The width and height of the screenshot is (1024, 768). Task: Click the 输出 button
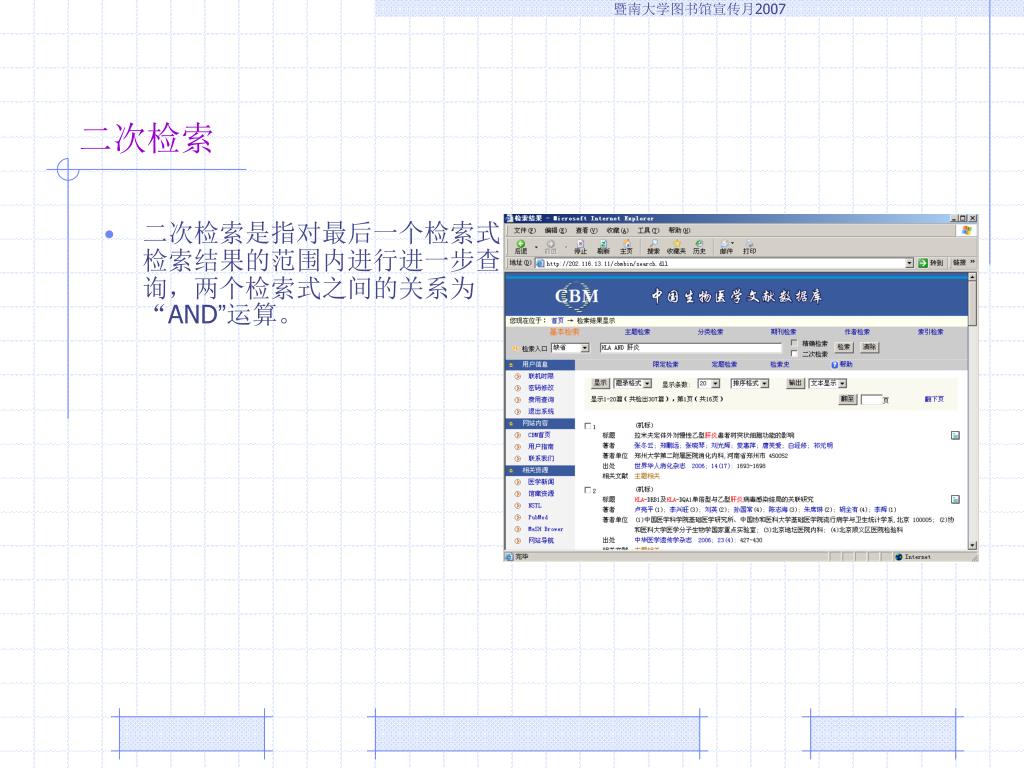pos(795,383)
